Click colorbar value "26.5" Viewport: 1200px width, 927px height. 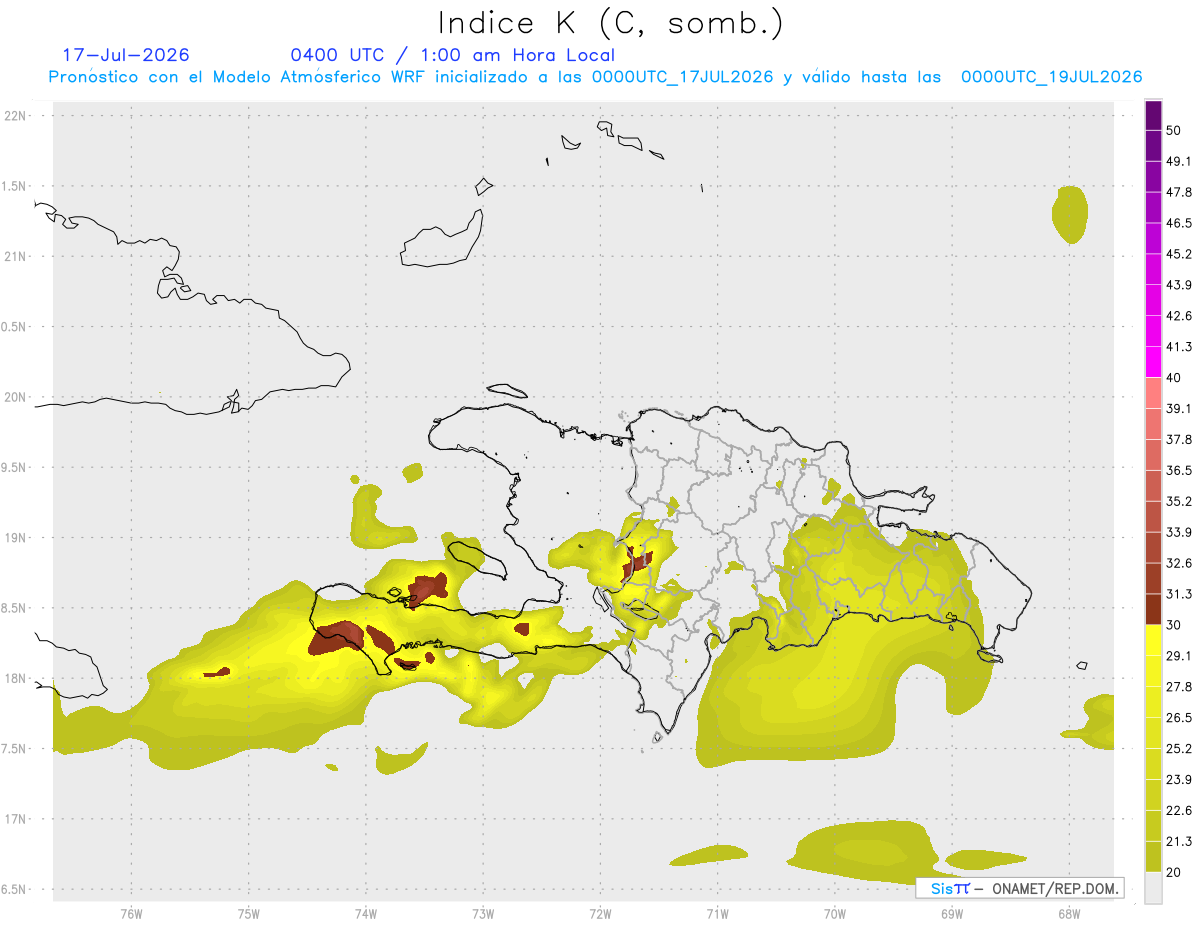click(1178, 718)
